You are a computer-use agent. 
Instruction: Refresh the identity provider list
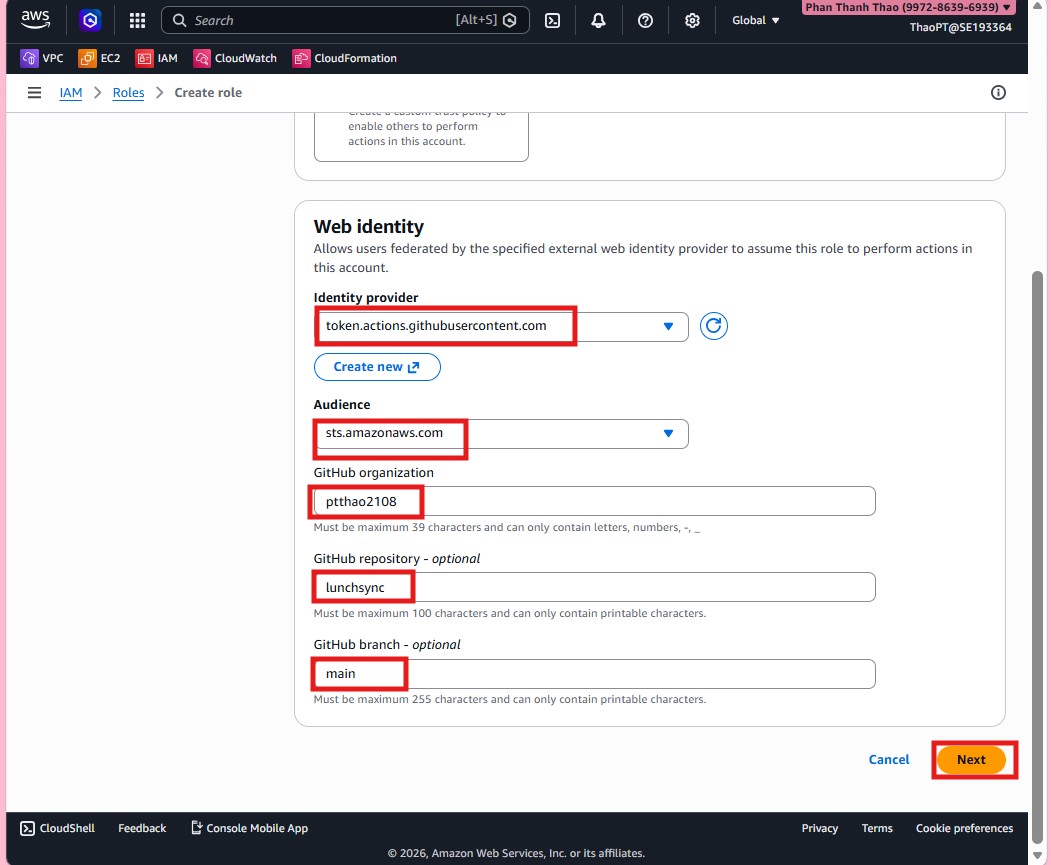(x=713, y=326)
